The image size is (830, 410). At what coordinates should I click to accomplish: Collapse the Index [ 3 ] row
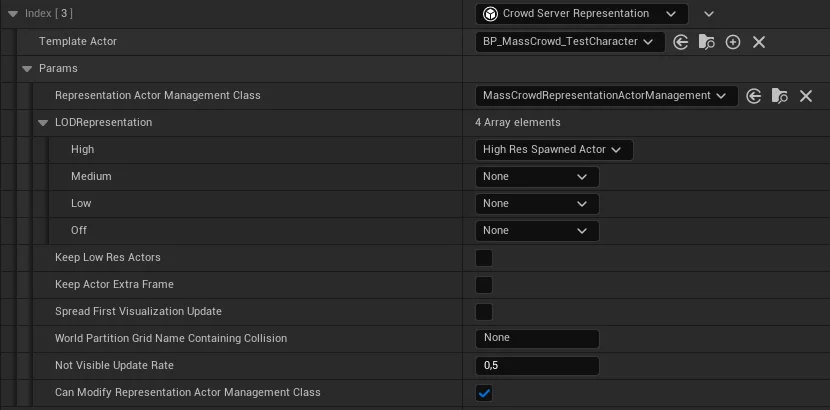coord(13,14)
